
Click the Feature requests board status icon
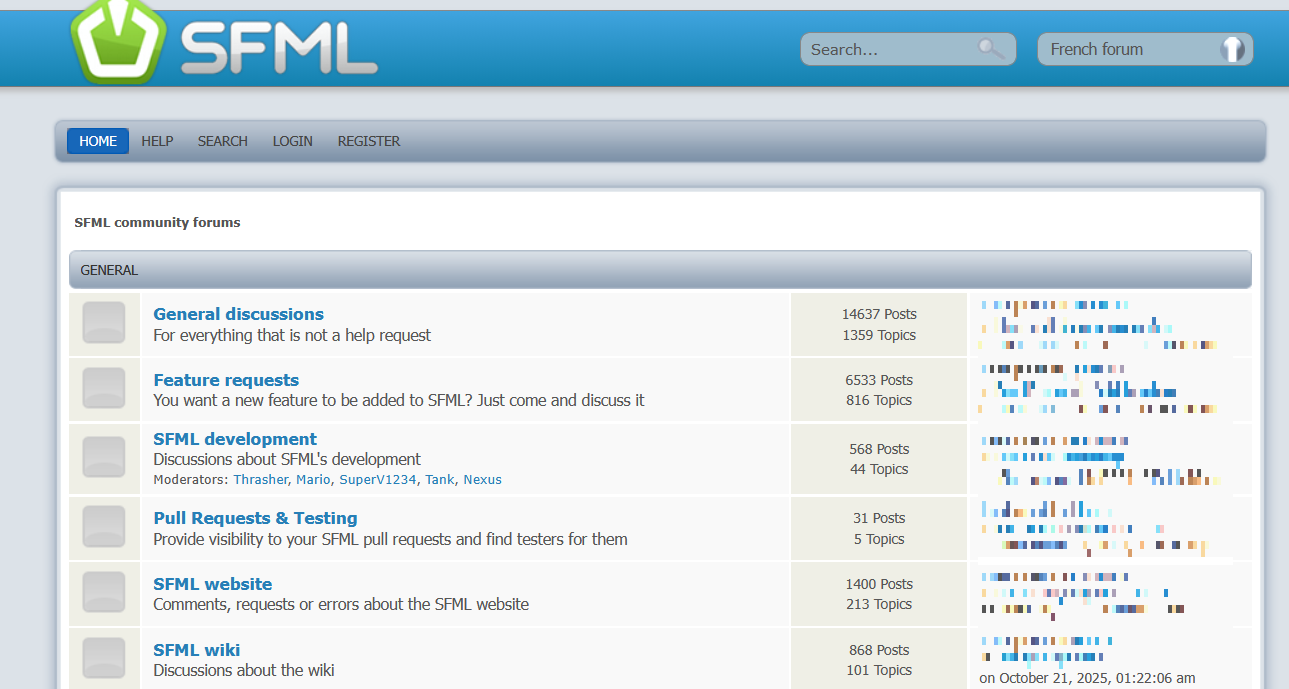click(x=104, y=389)
